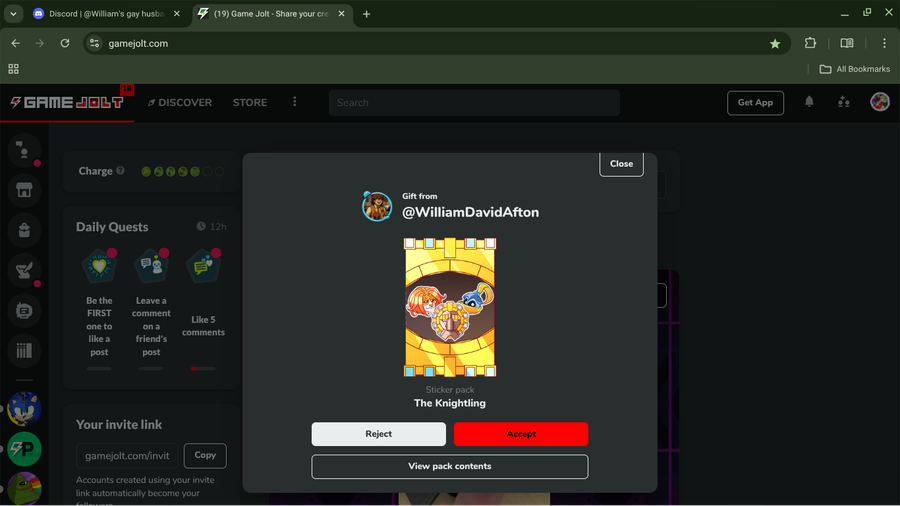Click the Daily Quests 12h timer
The width and height of the screenshot is (900, 506).
pyautogui.click(x=211, y=227)
